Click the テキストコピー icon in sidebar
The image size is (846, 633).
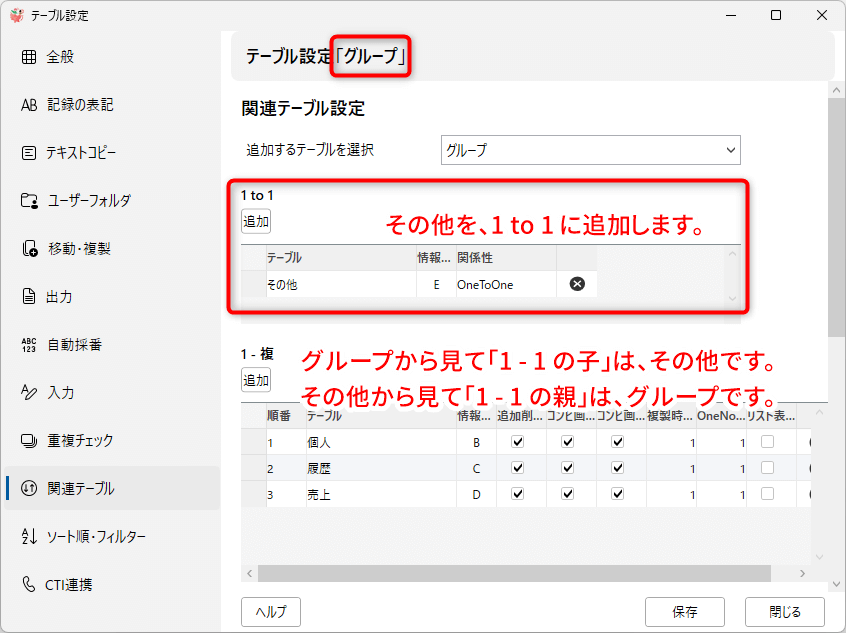29,153
